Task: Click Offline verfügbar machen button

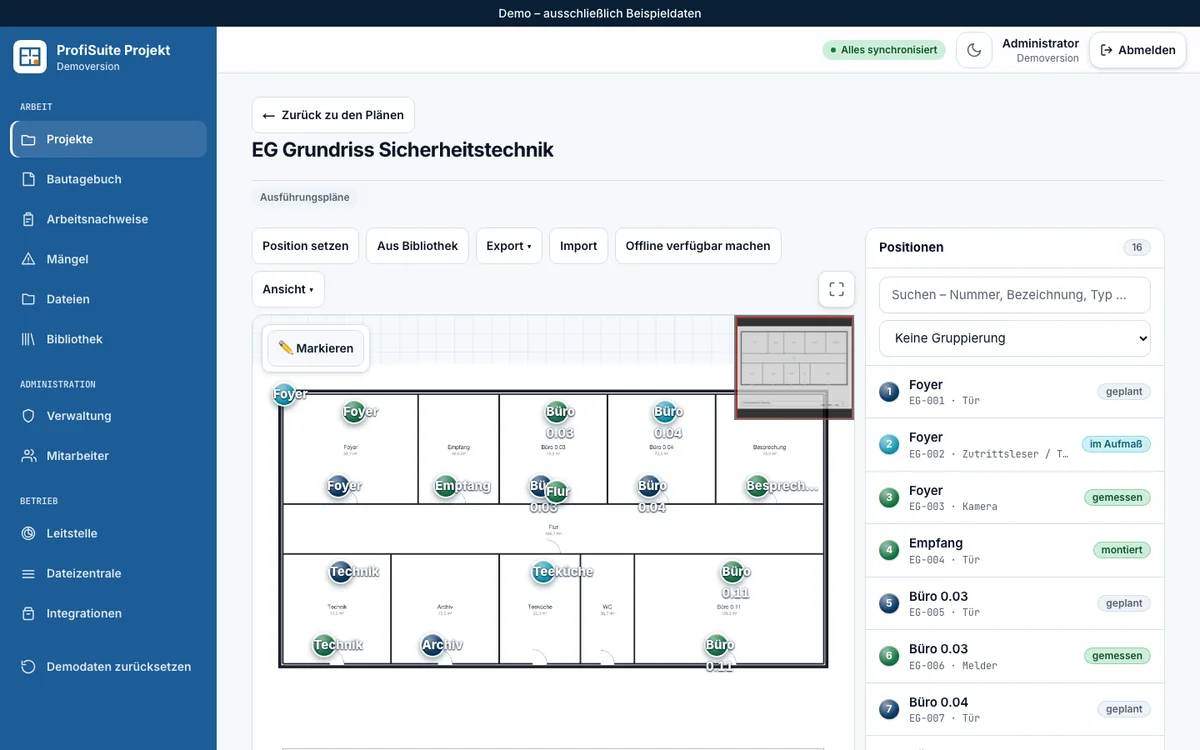Action: point(698,246)
